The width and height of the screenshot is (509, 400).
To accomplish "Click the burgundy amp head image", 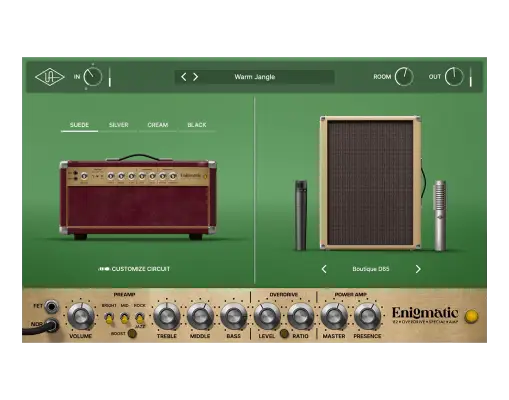I will pos(138,197).
